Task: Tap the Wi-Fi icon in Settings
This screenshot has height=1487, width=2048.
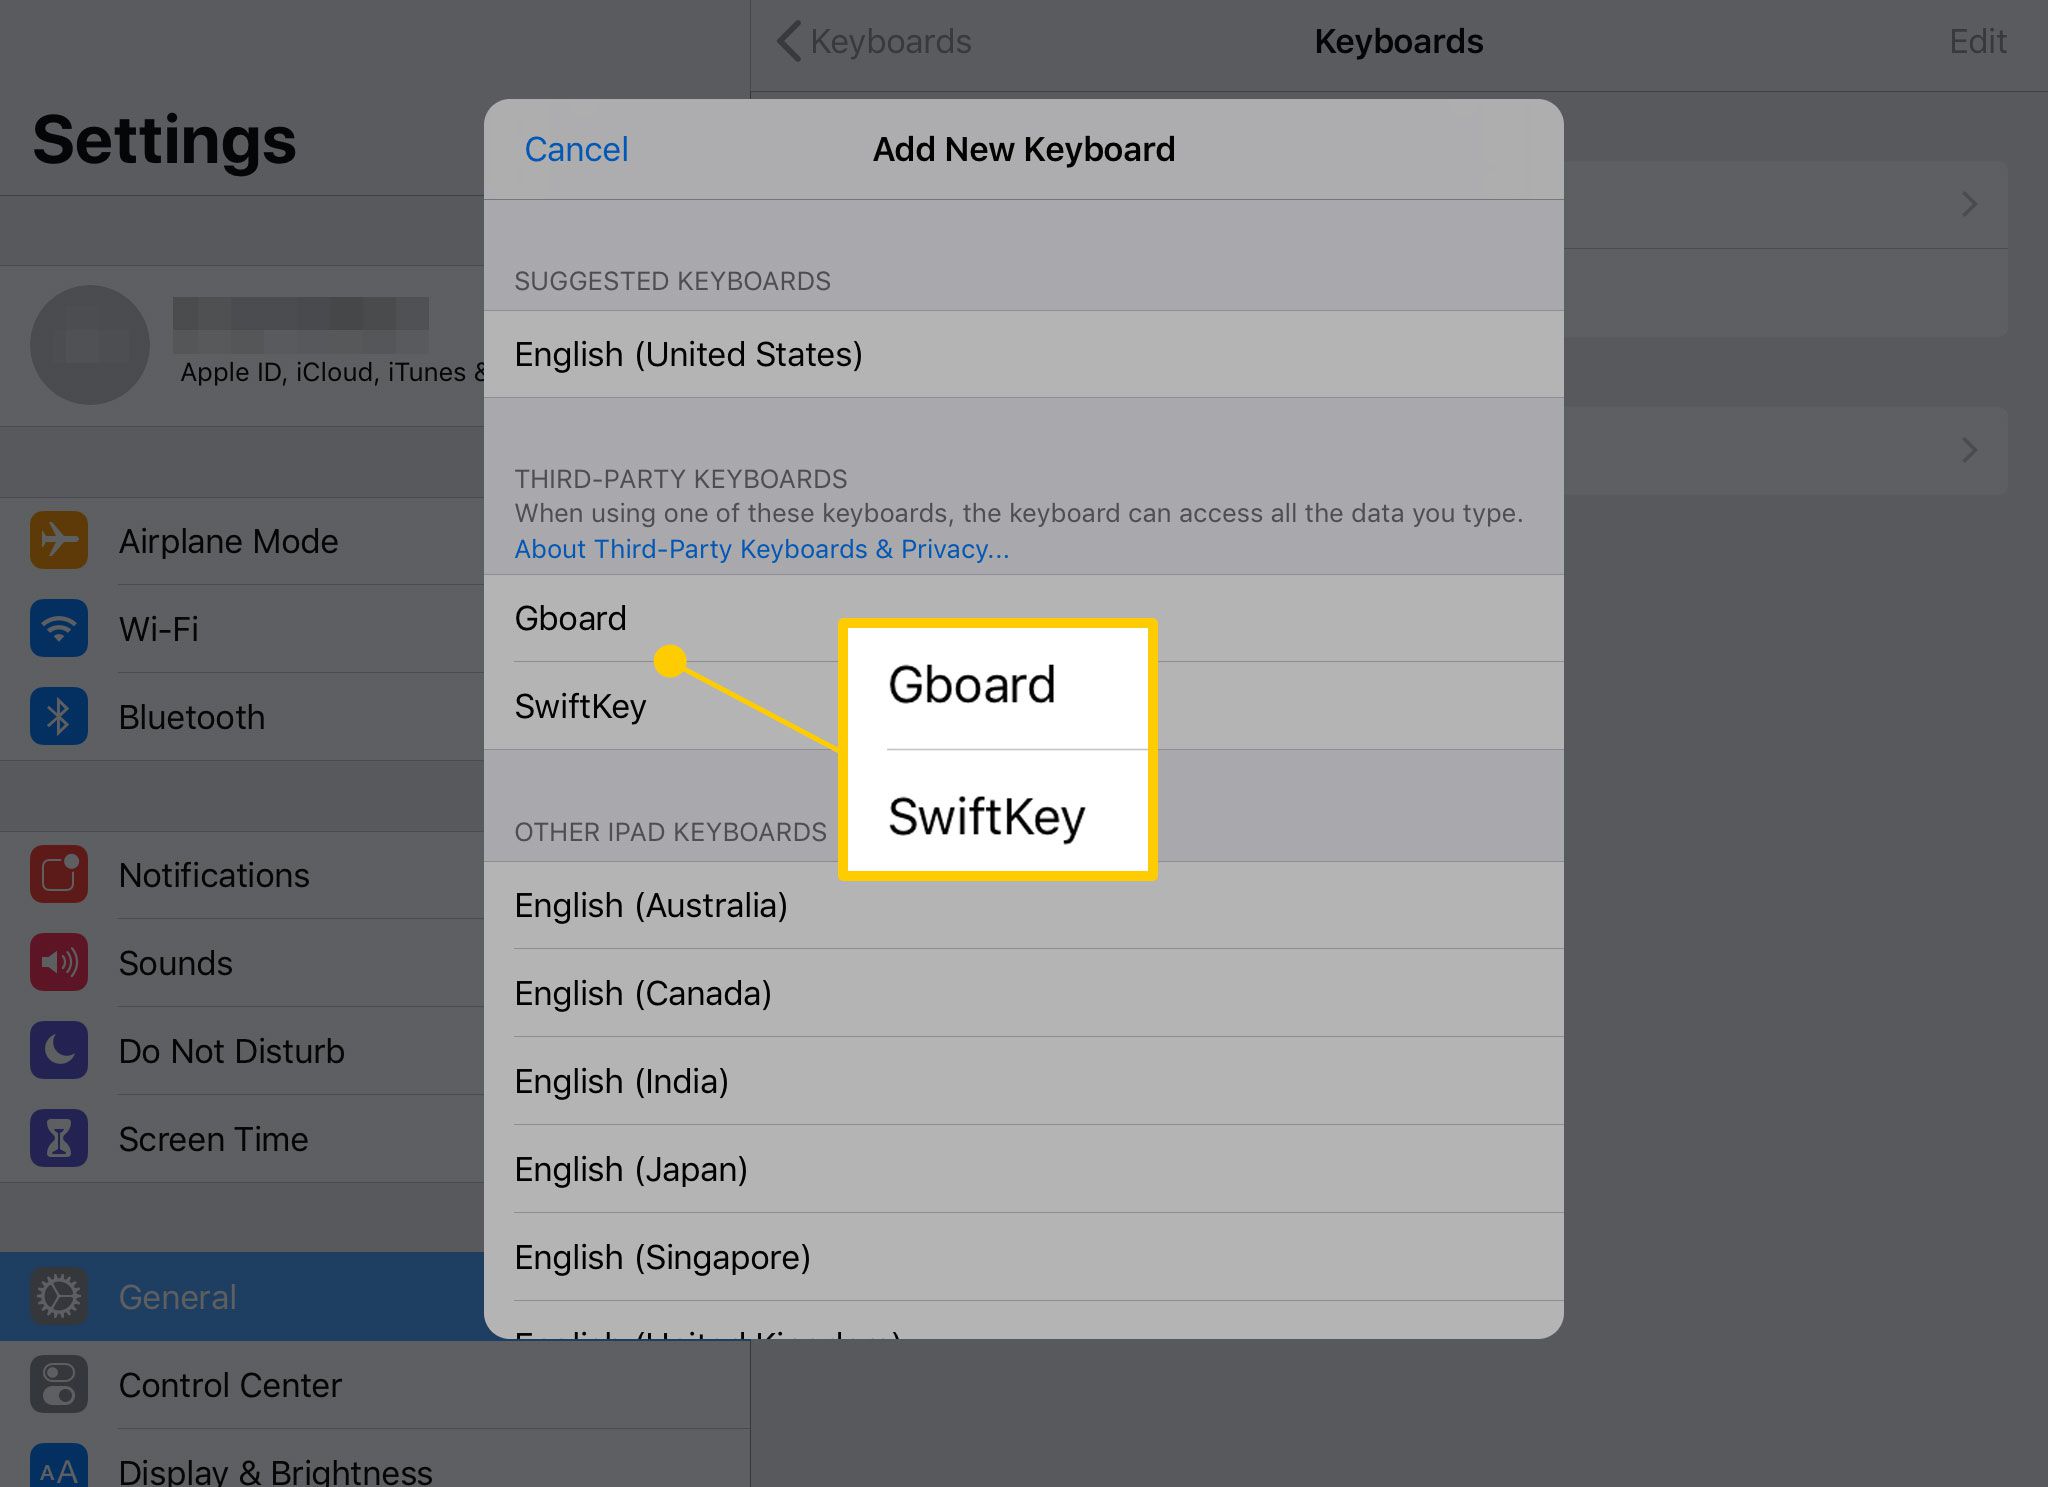Action: pos(59,628)
